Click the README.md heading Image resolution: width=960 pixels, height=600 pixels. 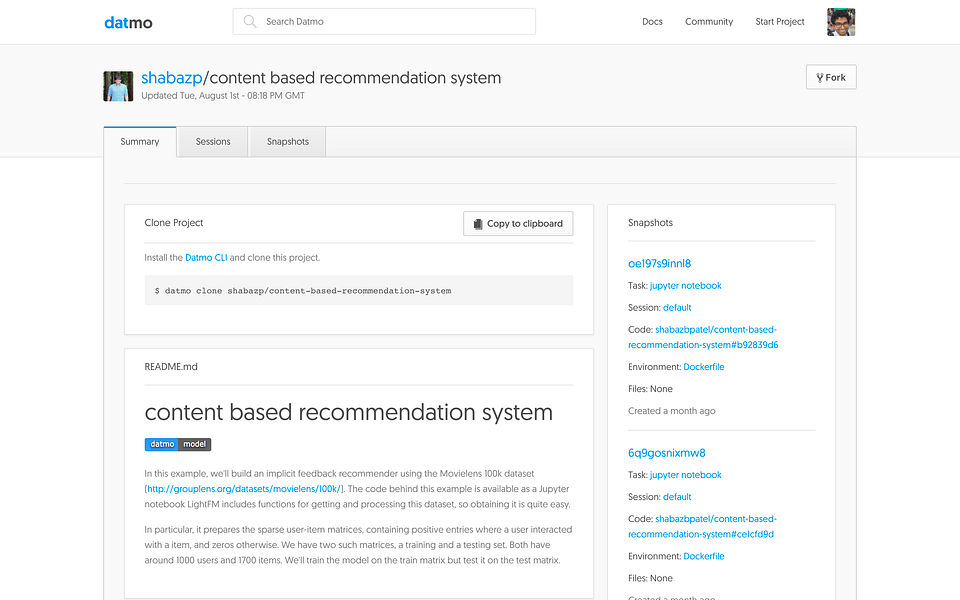171,367
